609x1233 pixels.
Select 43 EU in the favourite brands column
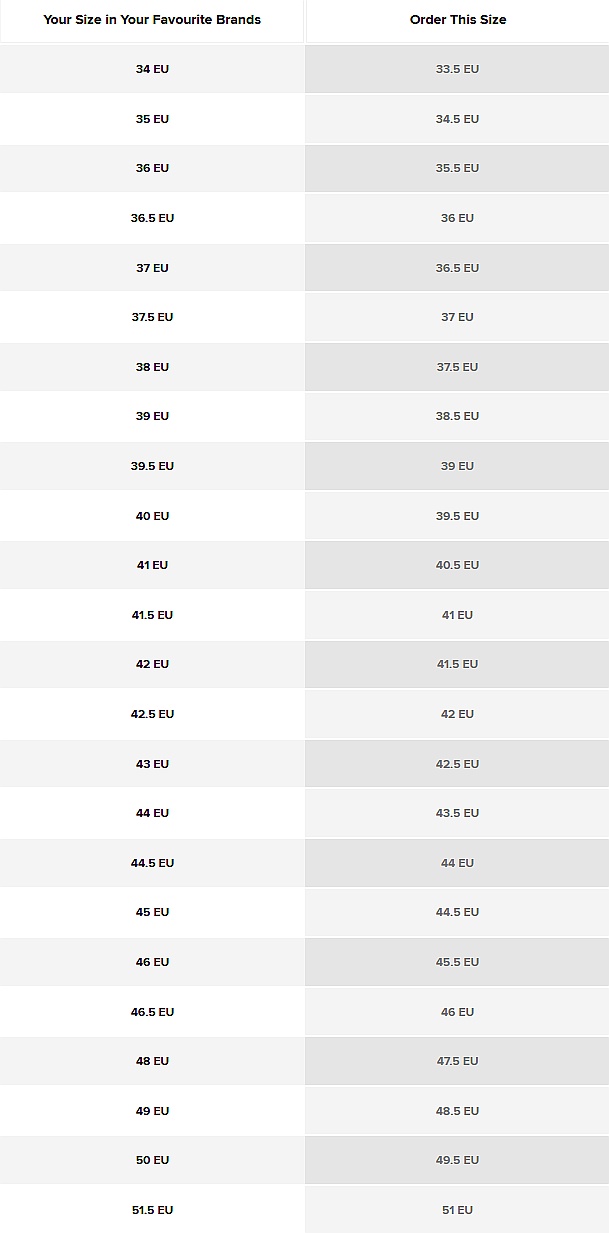152,764
